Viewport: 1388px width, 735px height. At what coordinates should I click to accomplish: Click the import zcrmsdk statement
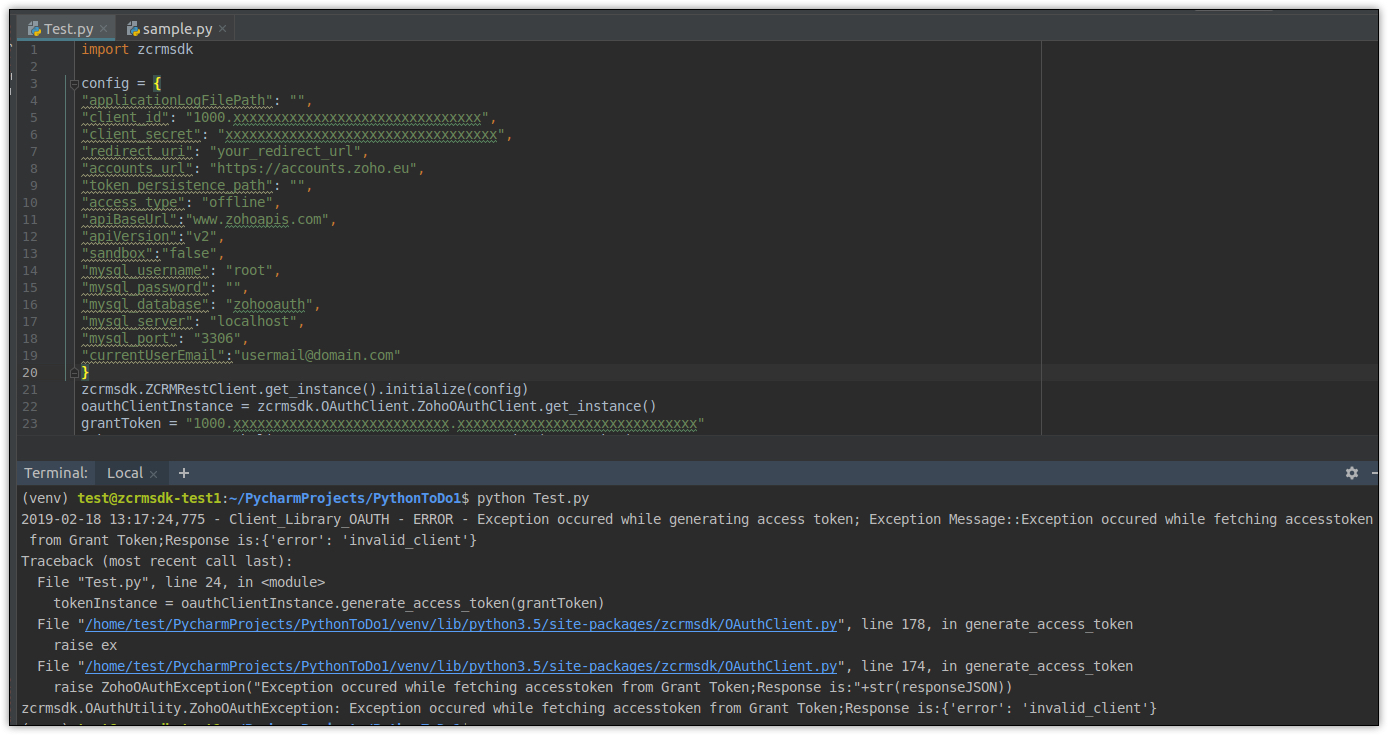tap(137, 49)
